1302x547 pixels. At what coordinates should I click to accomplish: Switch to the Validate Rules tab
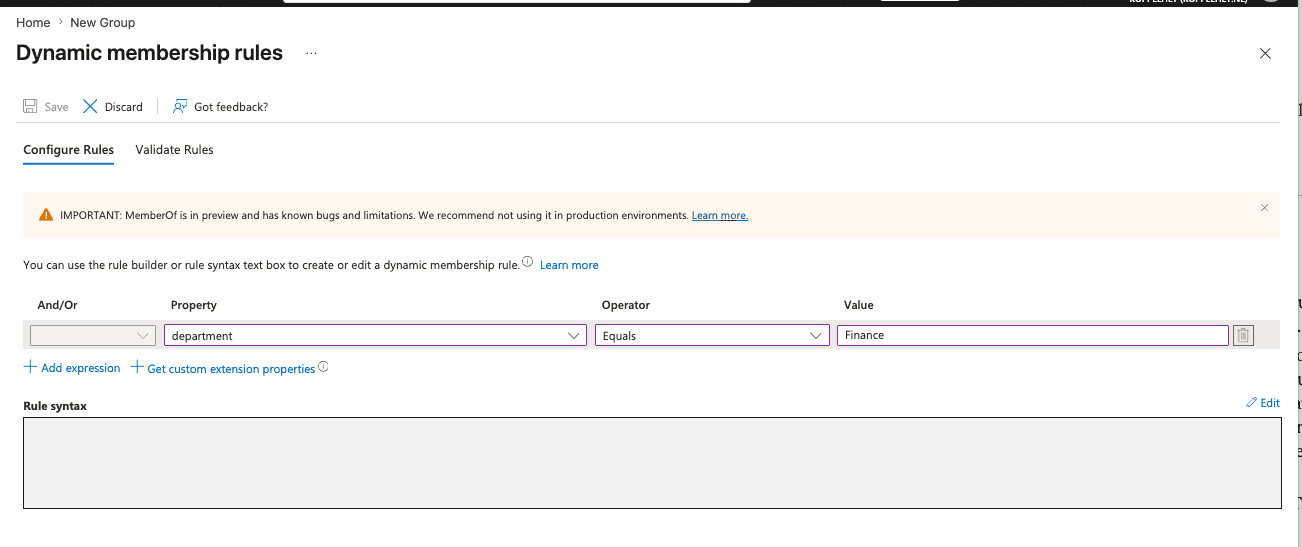click(x=174, y=150)
